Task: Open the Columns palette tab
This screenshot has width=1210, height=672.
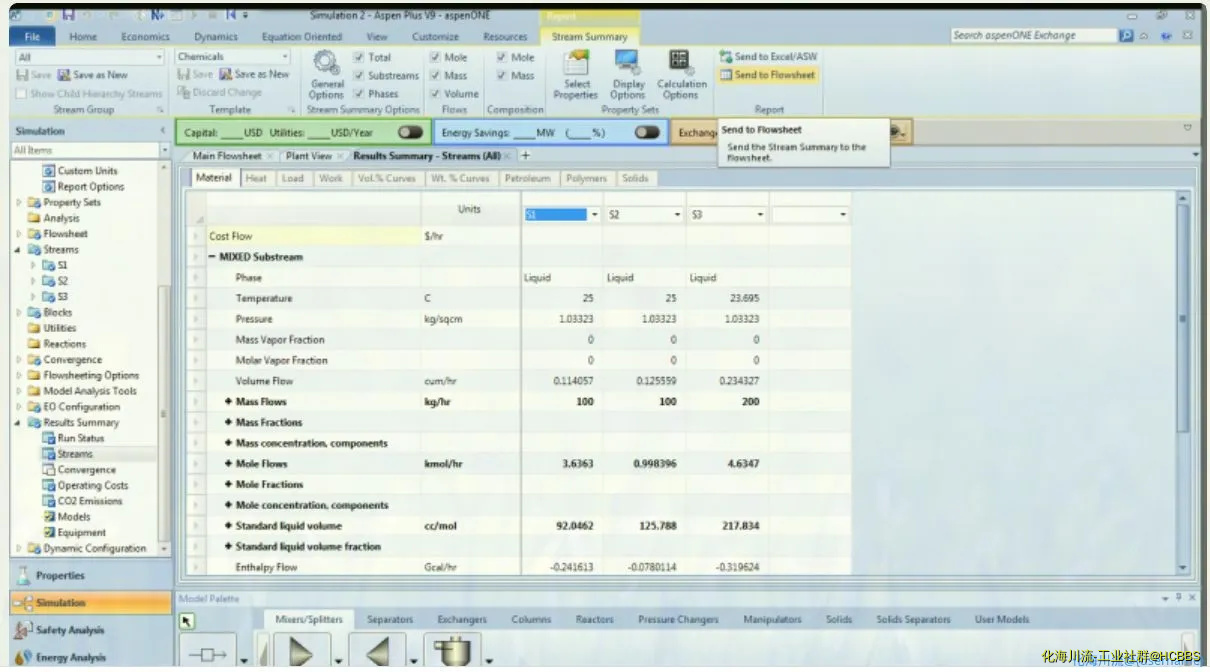Action: (531, 620)
